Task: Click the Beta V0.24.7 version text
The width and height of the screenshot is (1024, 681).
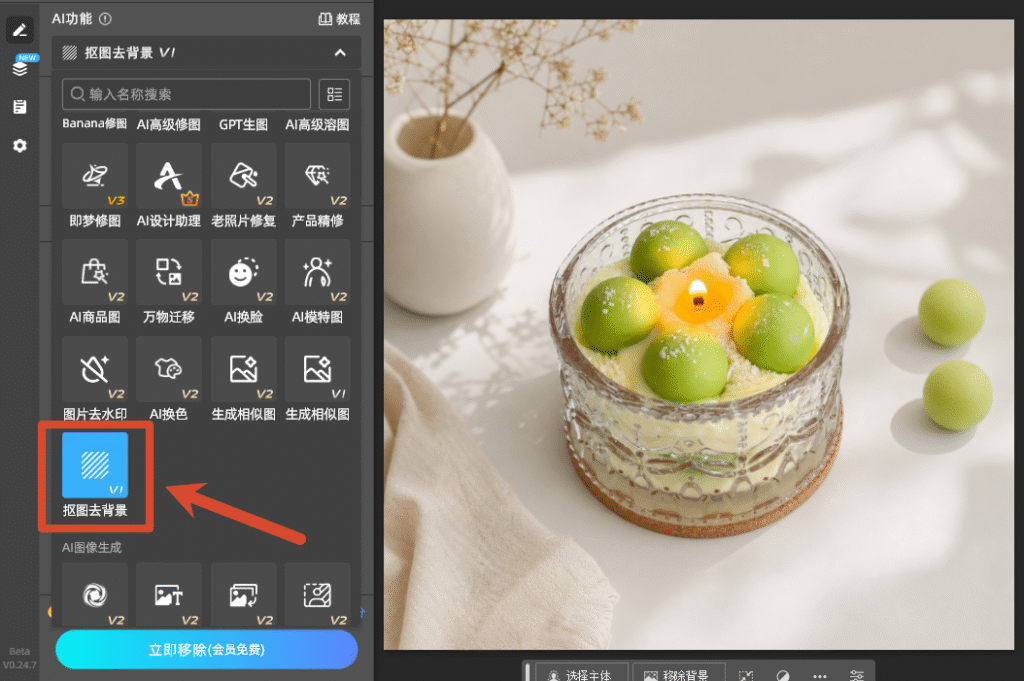Action: (x=20, y=658)
